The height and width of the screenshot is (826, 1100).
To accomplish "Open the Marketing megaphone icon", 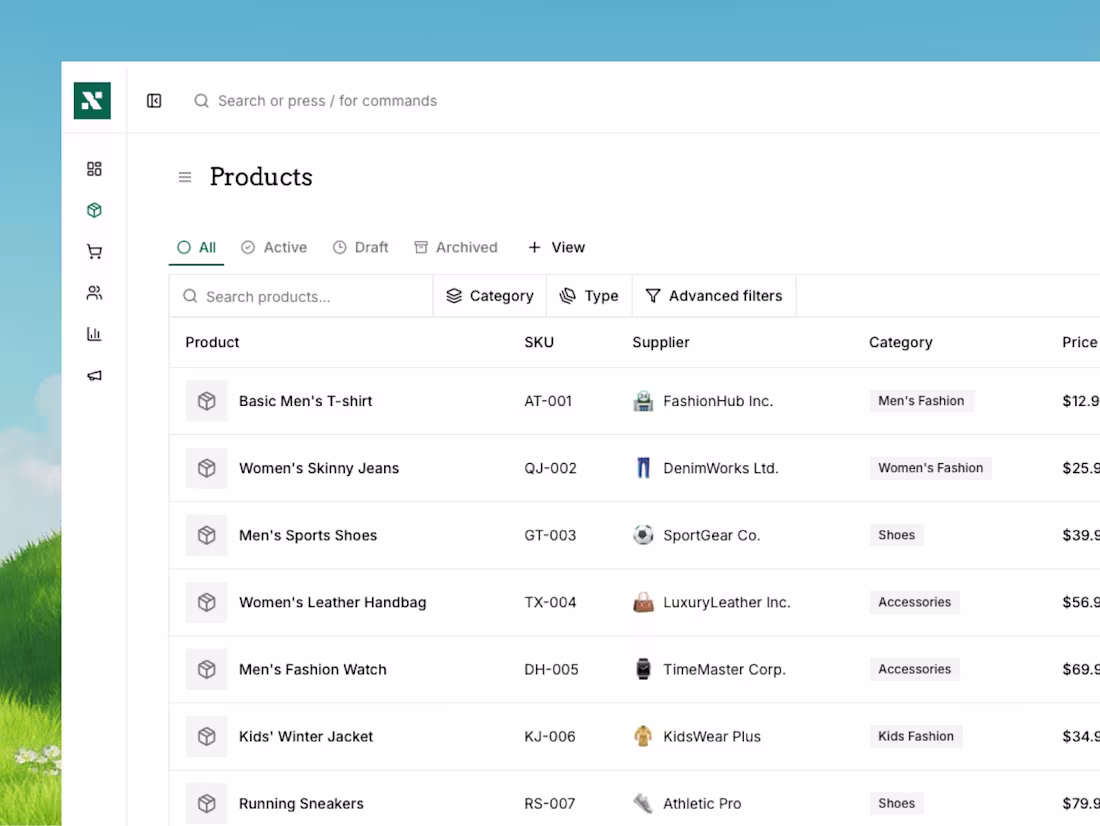I will pyautogui.click(x=93, y=375).
